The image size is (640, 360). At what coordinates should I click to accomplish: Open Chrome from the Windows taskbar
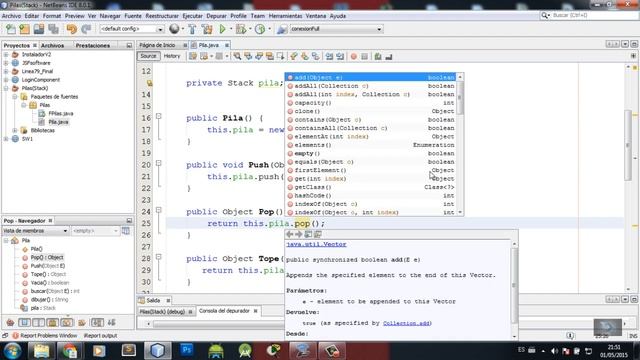(x=70, y=351)
